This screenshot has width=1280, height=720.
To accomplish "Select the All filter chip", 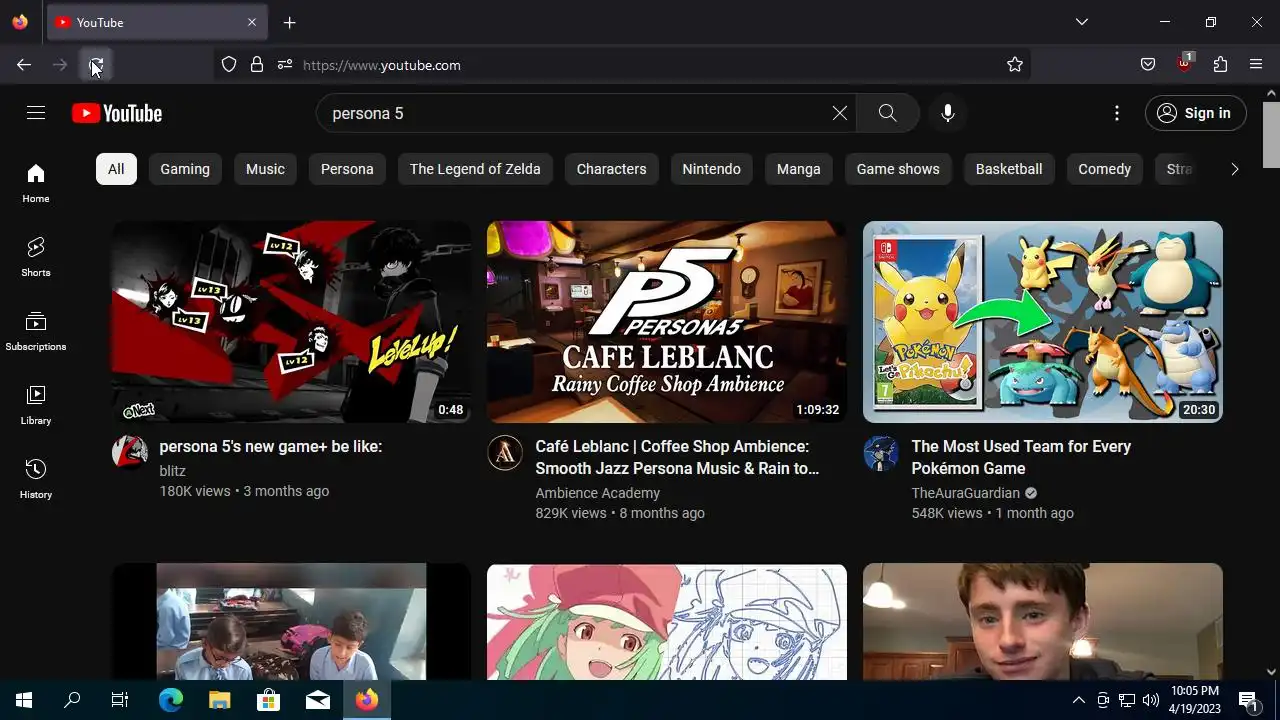I will (116, 169).
